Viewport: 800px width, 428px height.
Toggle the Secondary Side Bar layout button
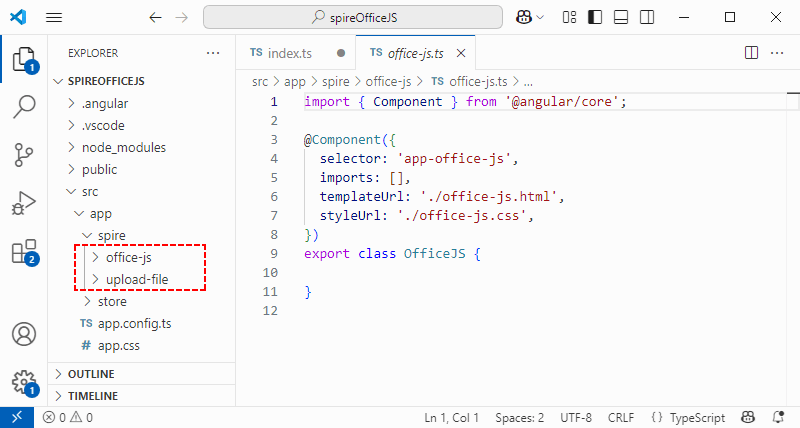[x=647, y=17]
